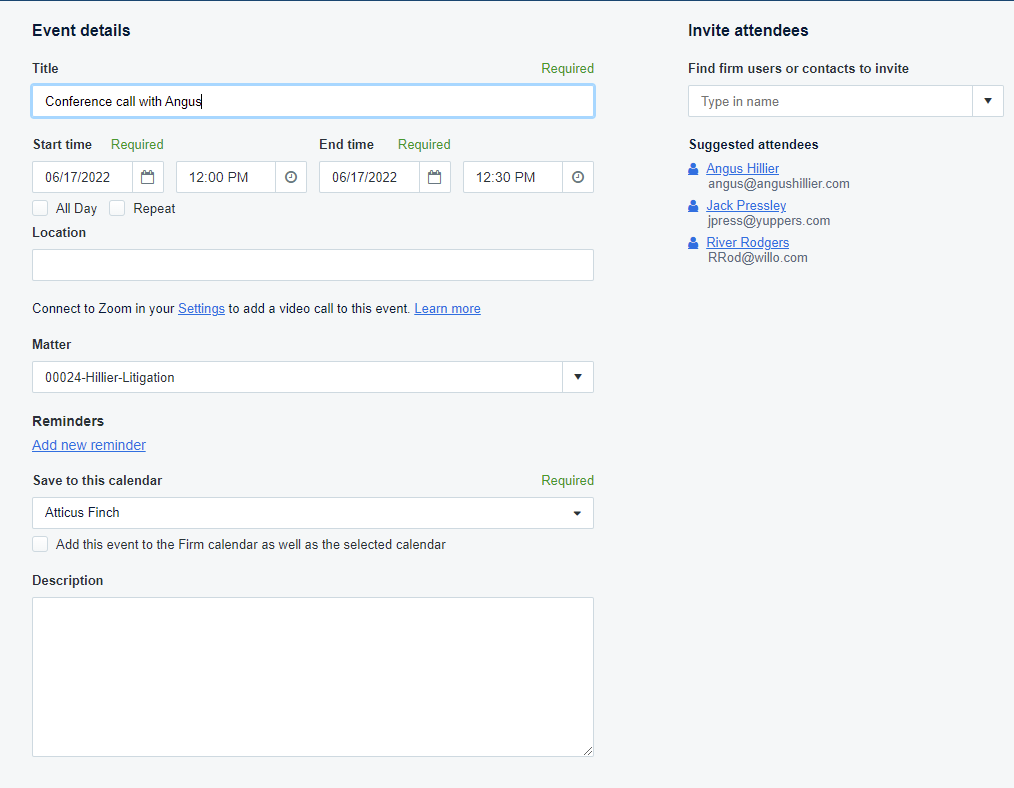
Task: Click the person icon beside River Rodgers
Action: click(694, 243)
